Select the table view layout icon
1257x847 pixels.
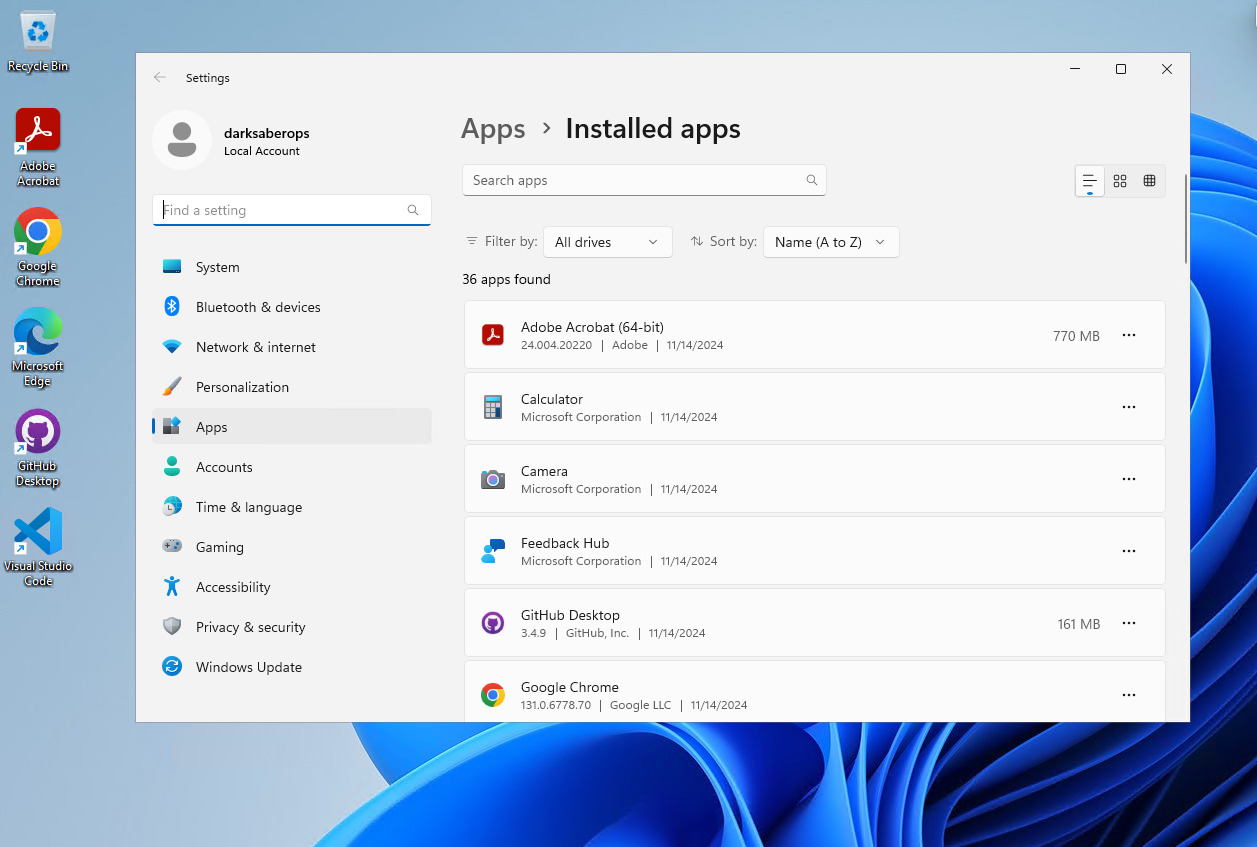pos(1149,181)
